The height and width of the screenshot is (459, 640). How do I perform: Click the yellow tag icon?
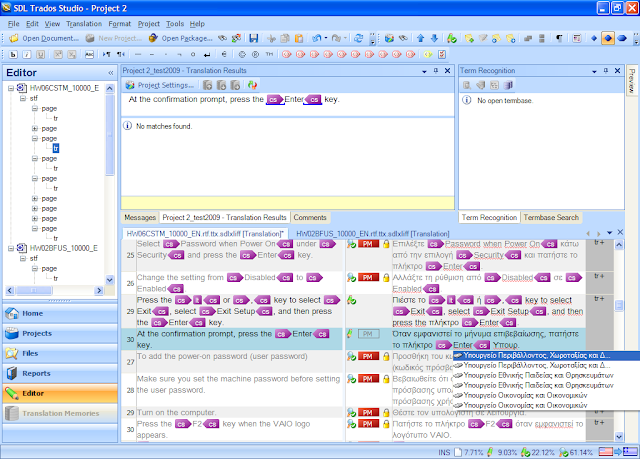click(427, 54)
